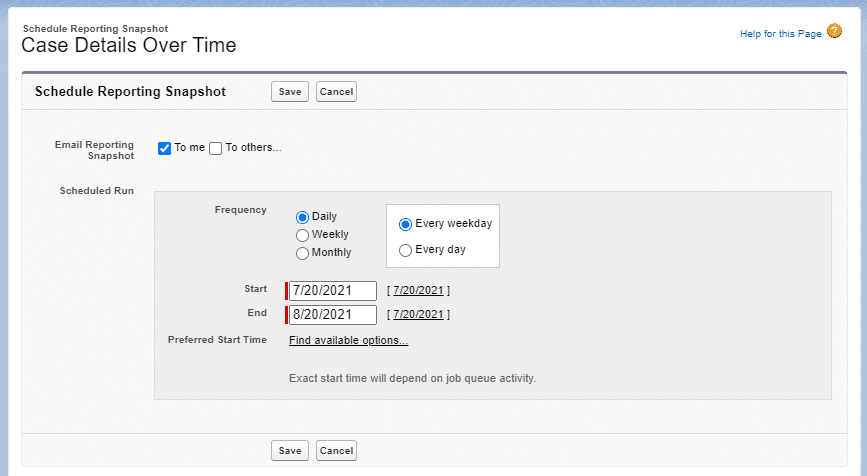The image size is (867, 476).
Task: Click the top Cancel button
Action: tap(336, 92)
